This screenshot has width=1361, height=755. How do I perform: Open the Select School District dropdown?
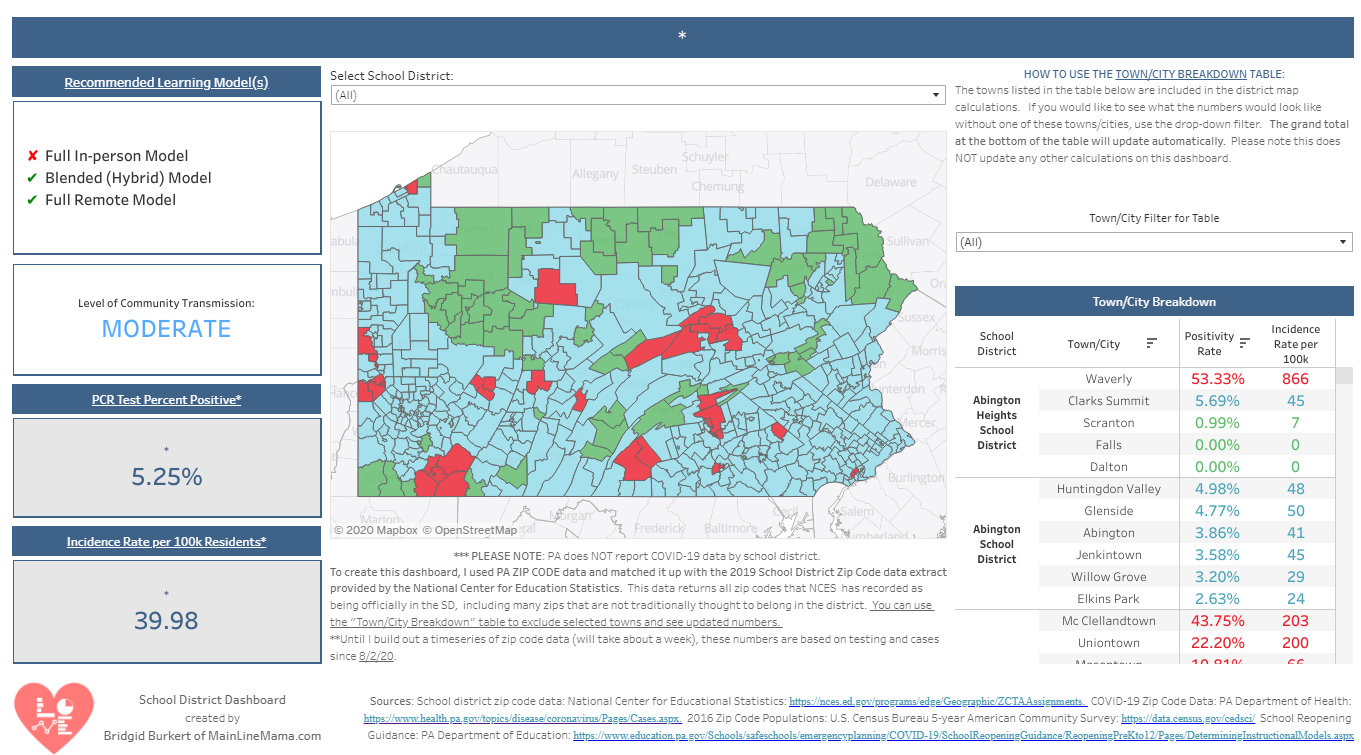click(638, 95)
